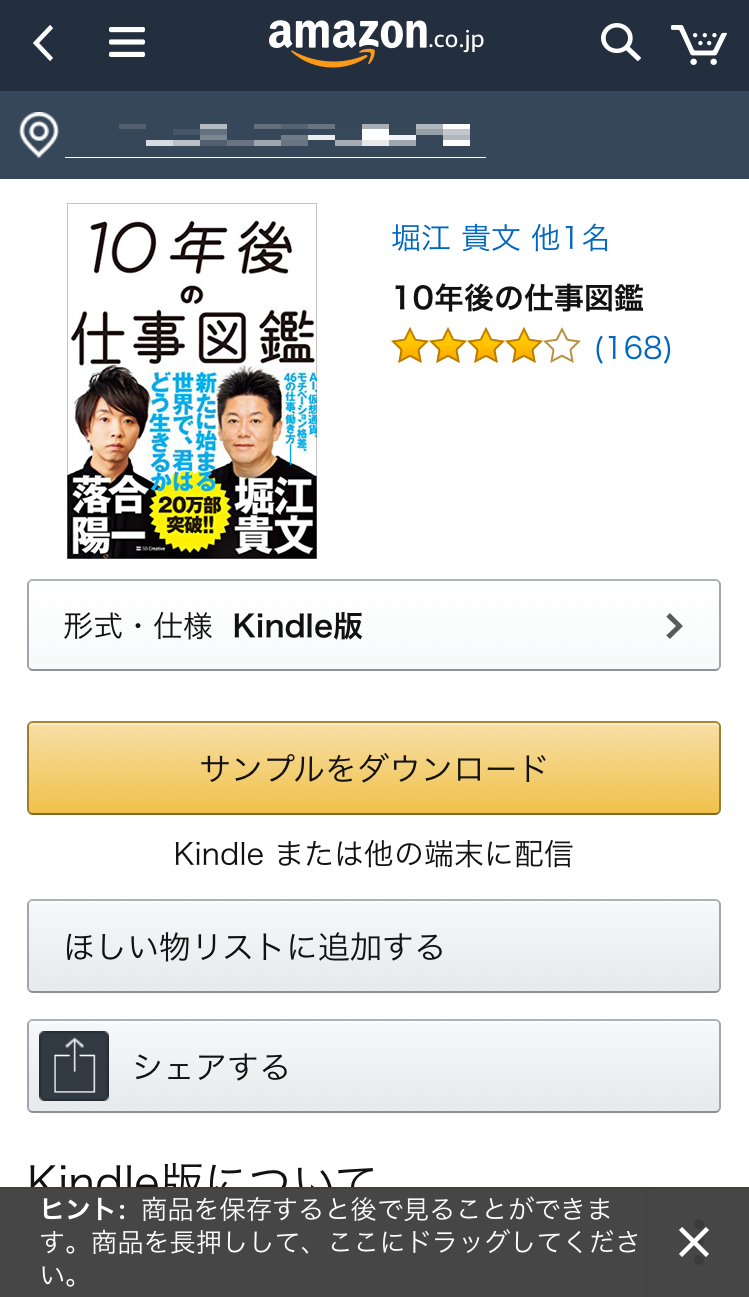Expand the 形式・仕様 Kindle版 format selector
The width and height of the screenshot is (749, 1297).
[374, 625]
